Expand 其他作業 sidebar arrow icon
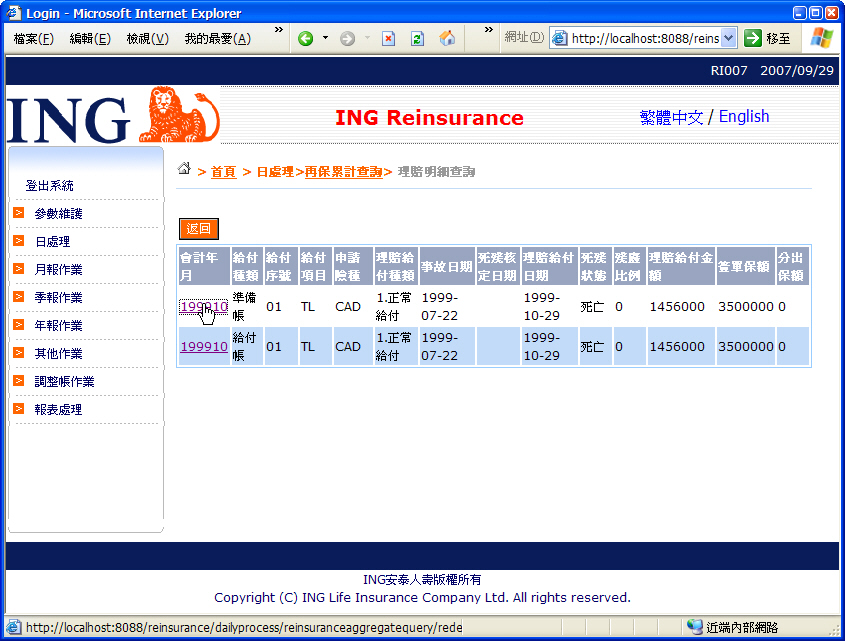This screenshot has width=845, height=641. pos(18,353)
